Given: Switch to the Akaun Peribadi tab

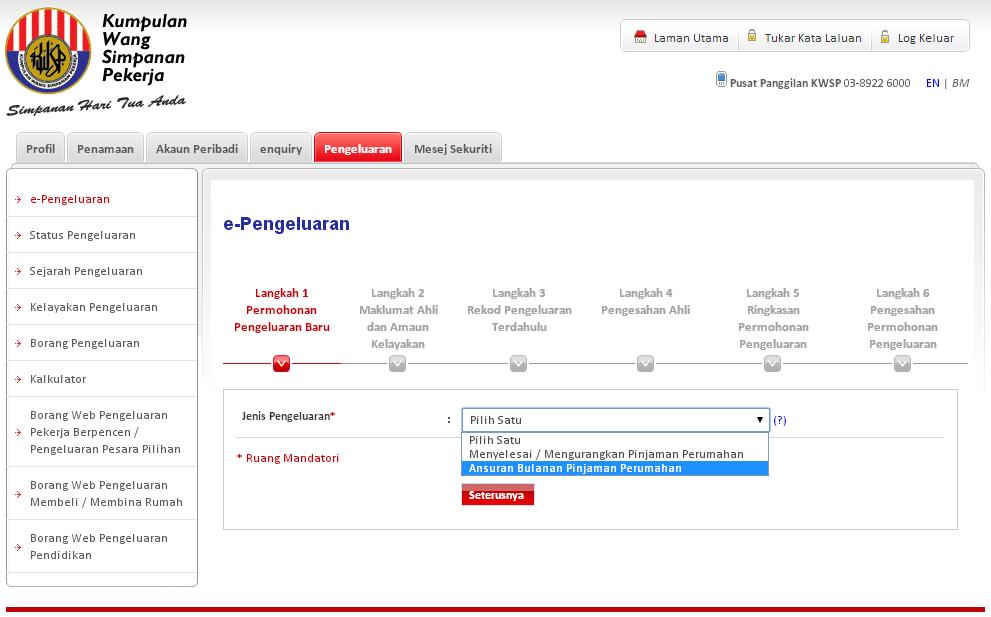Looking at the screenshot, I should click(196, 147).
